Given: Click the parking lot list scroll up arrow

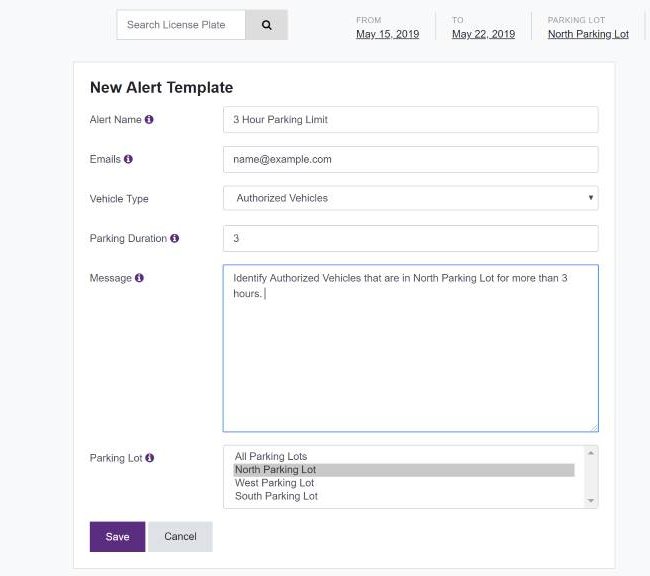Looking at the screenshot, I should (x=591, y=453).
